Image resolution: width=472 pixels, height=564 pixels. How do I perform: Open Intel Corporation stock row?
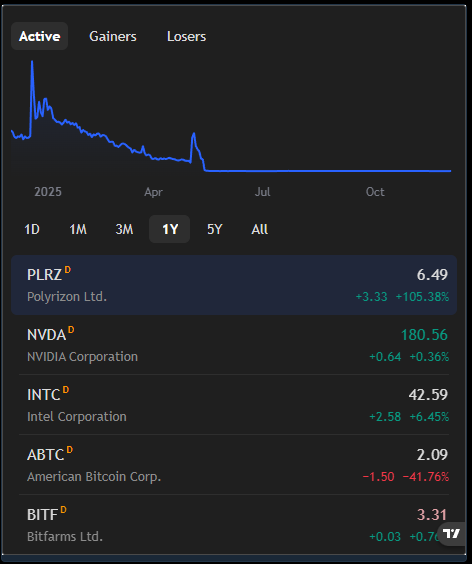(234, 405)
